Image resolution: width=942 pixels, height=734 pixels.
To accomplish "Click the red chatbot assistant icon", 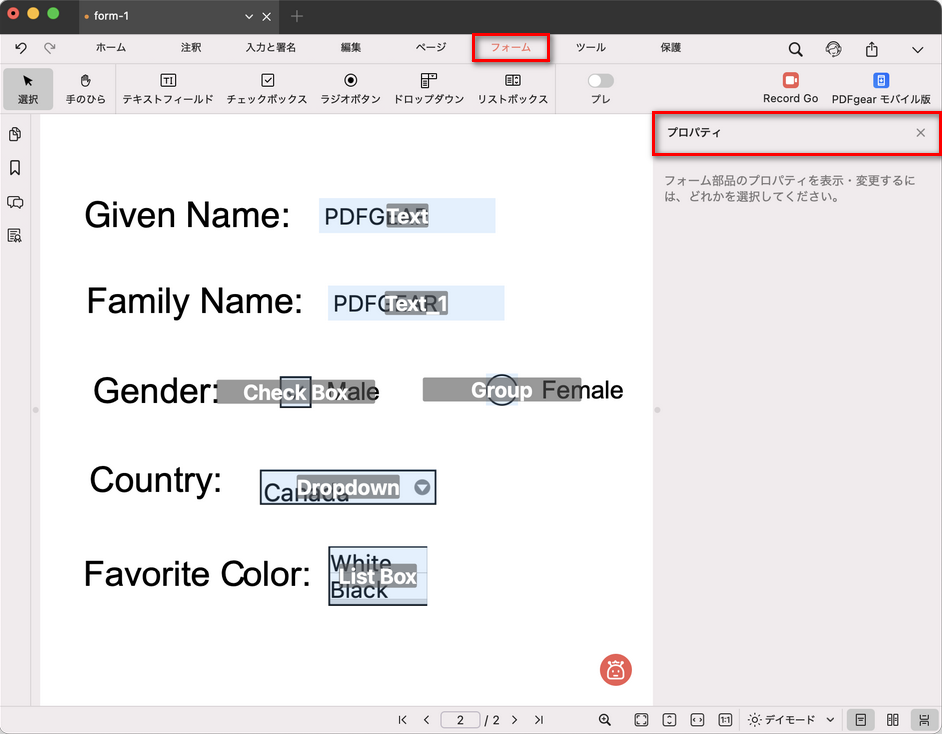I will (x=616, y=670).
